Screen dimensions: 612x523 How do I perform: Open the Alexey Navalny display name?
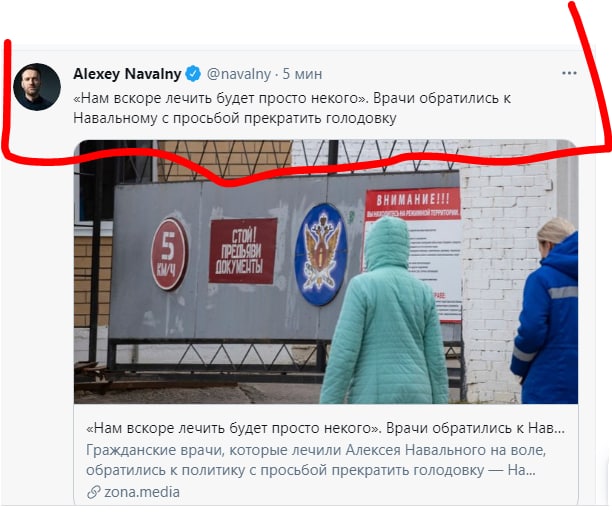(x=127, y=74)
